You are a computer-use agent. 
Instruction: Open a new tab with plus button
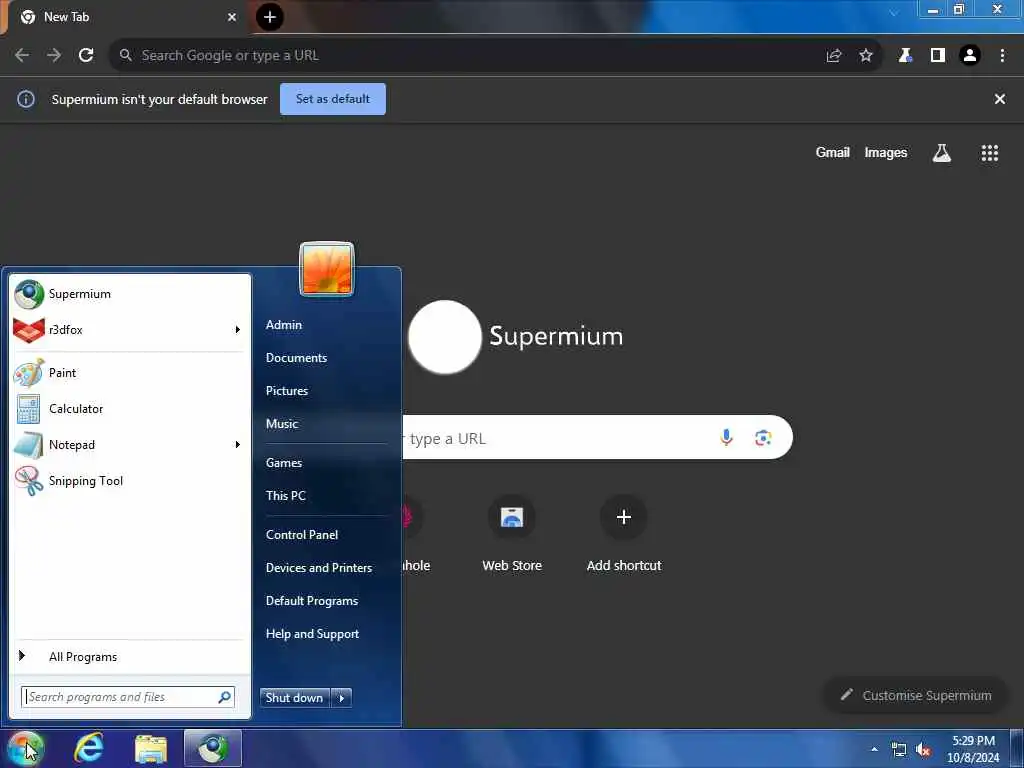point(270,17)
